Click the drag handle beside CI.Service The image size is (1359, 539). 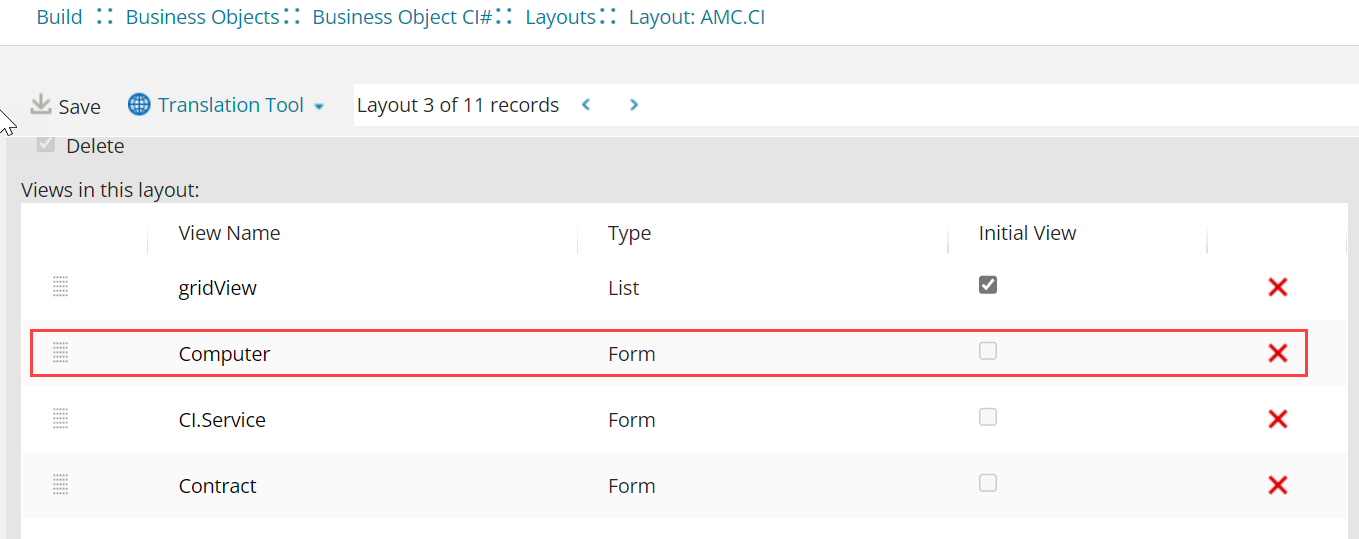point(60,419)
